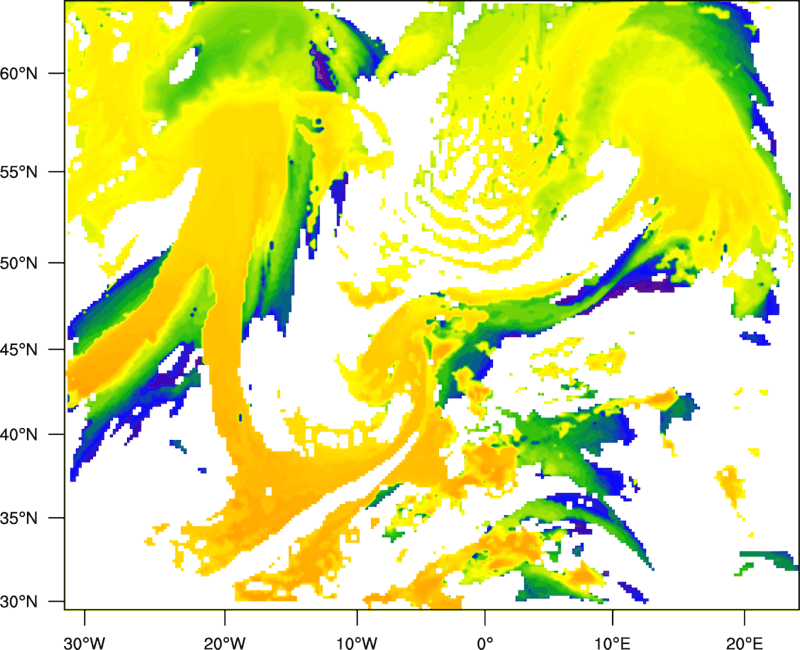
Task: Click the 55°N latitude label
Action: pyautogui.click(x=19, y=172)
